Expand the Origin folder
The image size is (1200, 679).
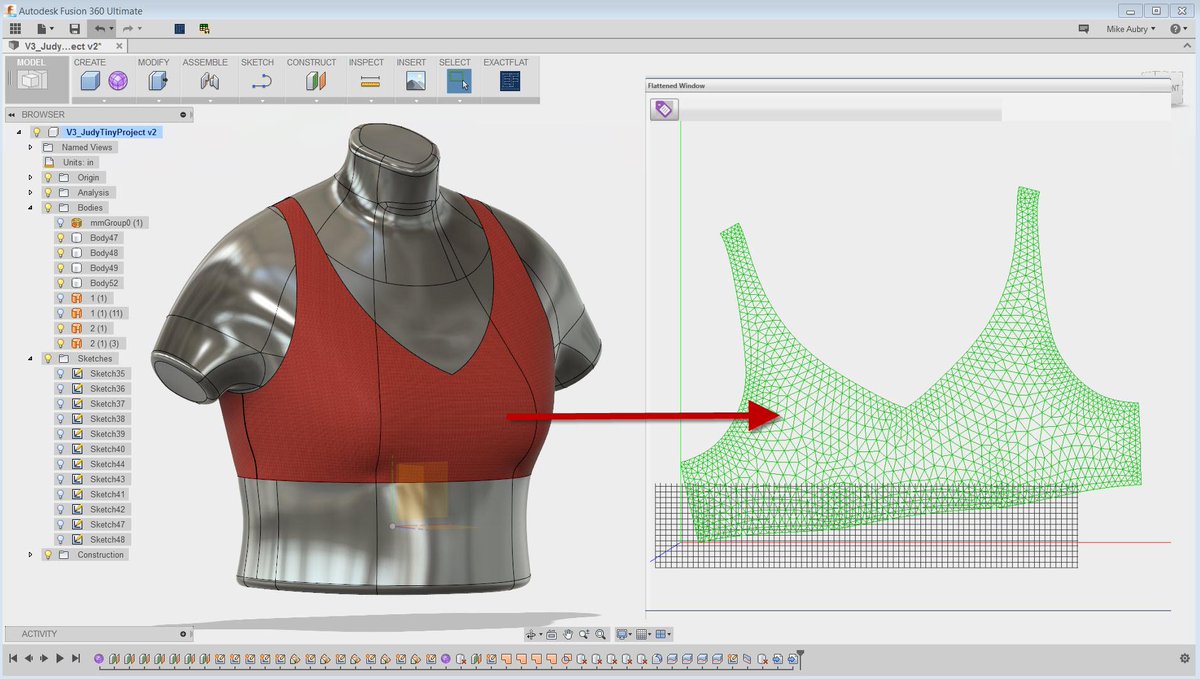click(31, 178)
